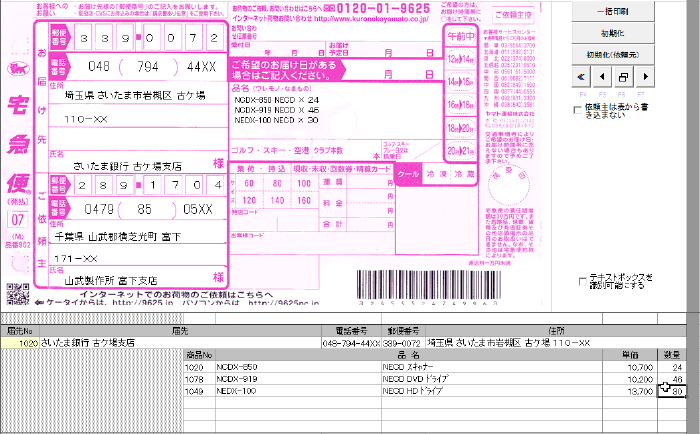Select postal code cell 339-0072
Viewport: 700px width, 434px height.
pyautogui.click(x=404, y=343)
